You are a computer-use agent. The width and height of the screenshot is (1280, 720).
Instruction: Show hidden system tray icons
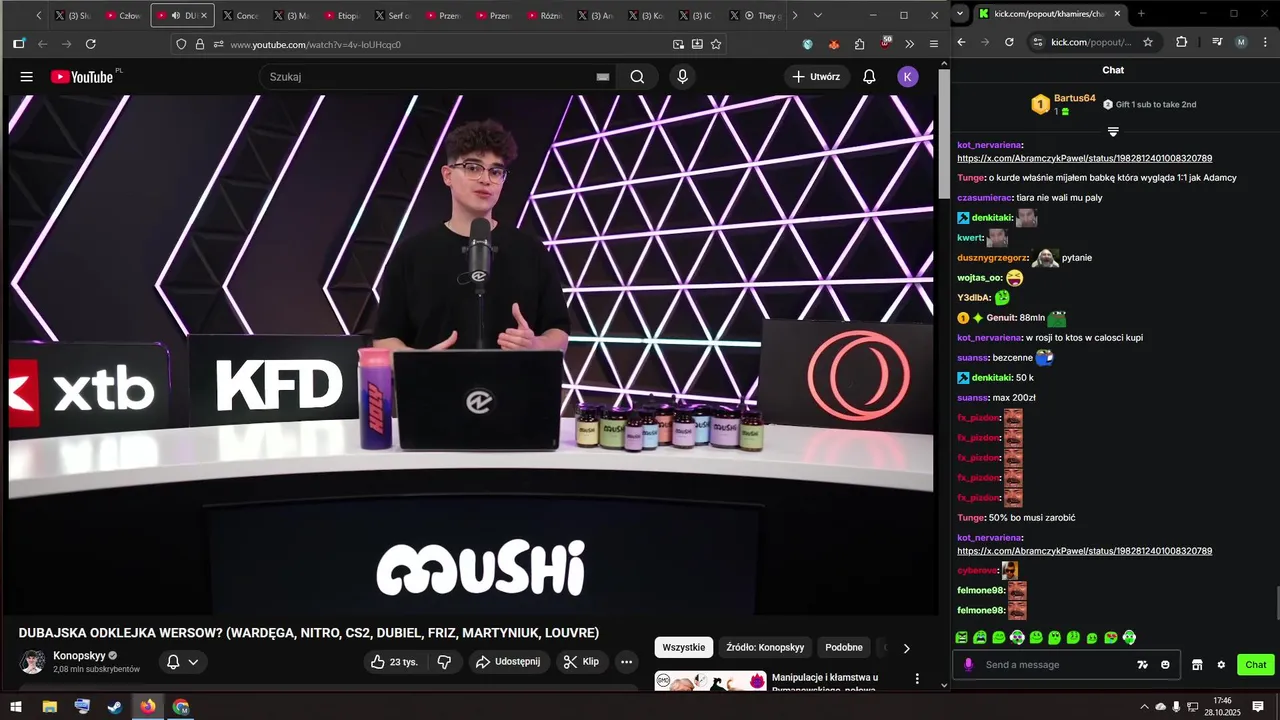(x=1144, y=707)
